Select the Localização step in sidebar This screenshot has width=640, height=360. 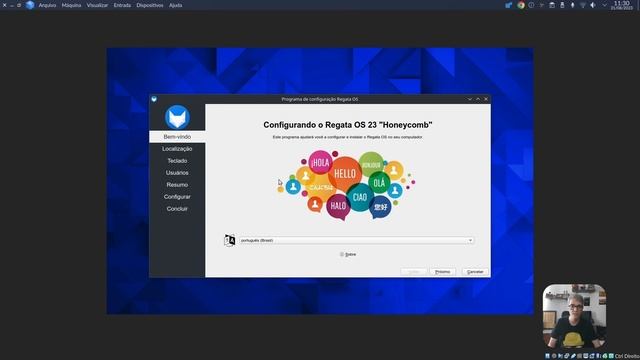tap(177, 149)
